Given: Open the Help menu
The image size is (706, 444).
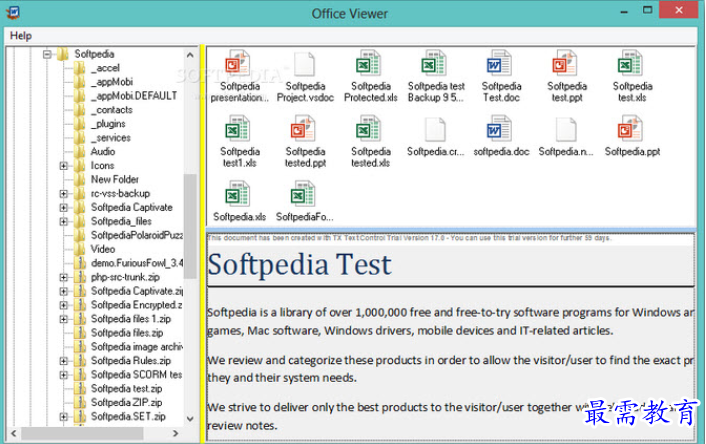Looking at the screenshot, I should (21, 36).
